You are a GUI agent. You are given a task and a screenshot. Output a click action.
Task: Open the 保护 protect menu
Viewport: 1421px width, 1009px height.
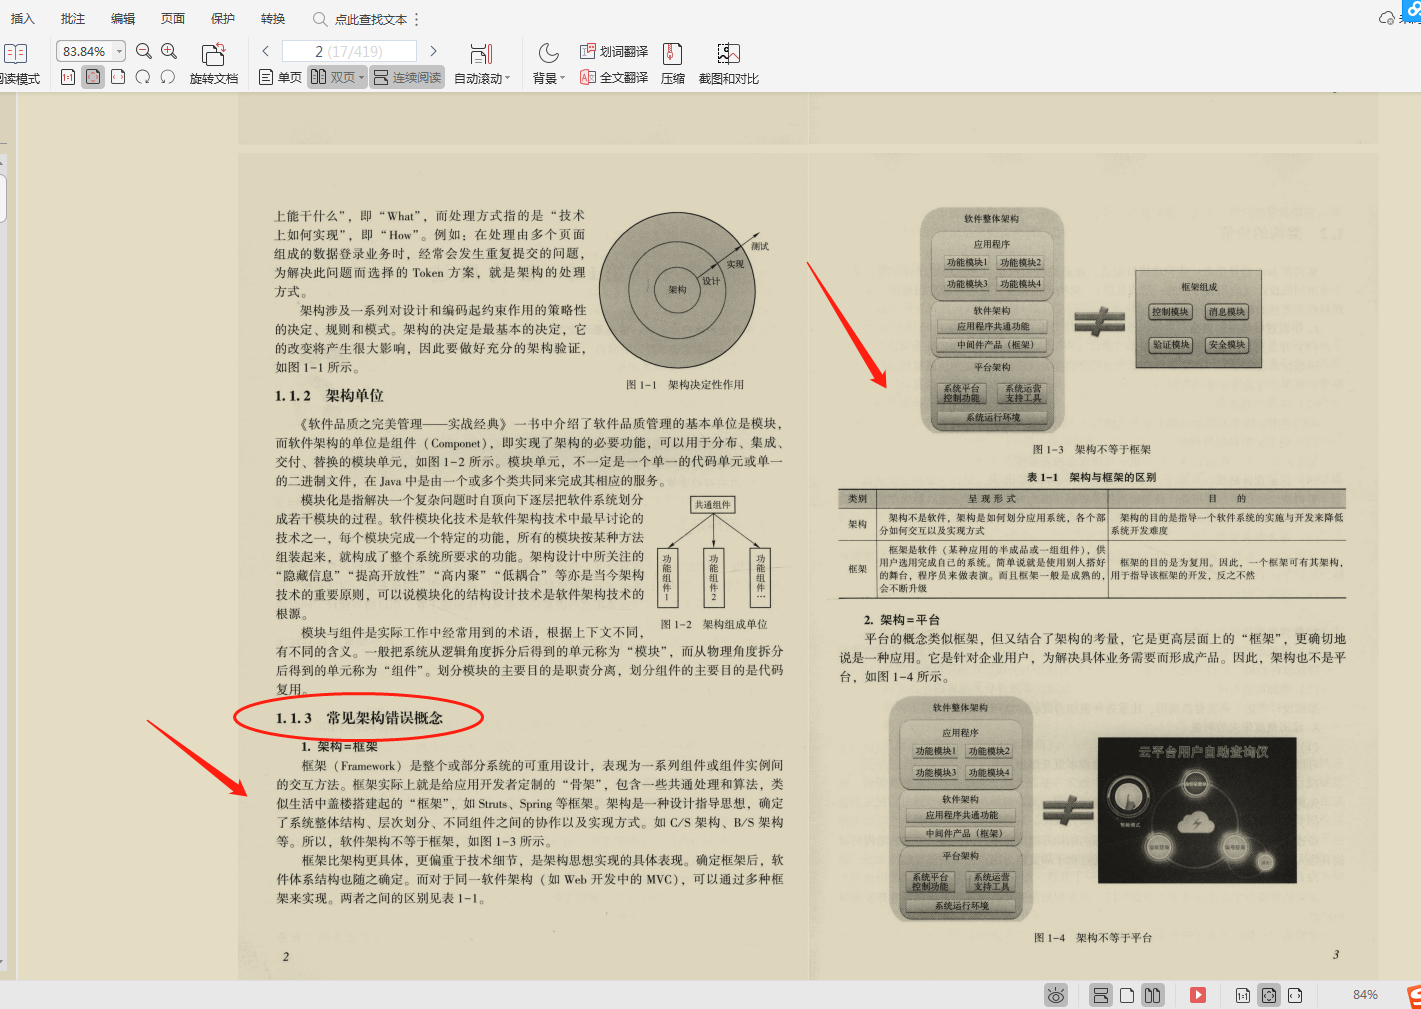pyautogui.click(x=222, y=17)
